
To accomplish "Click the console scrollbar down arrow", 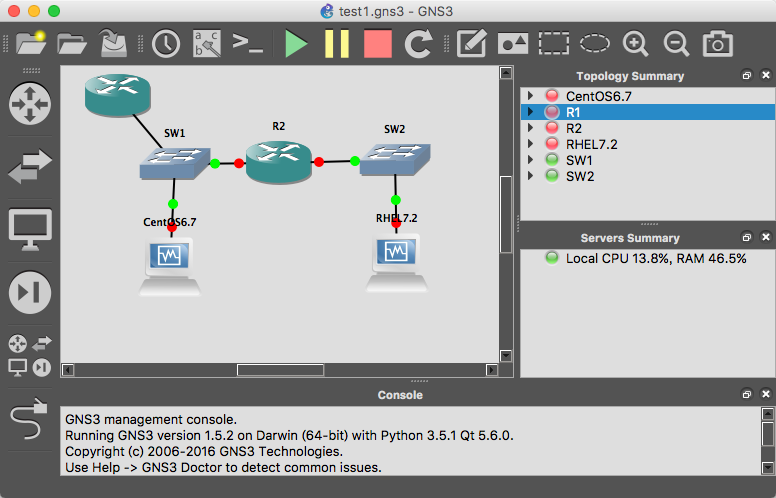I will coord(768,467).
